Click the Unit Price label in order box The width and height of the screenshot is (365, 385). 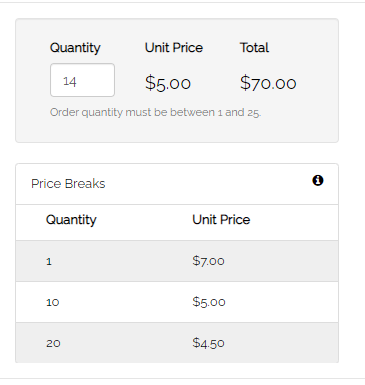pyautogui.click(x=174, y=48)
